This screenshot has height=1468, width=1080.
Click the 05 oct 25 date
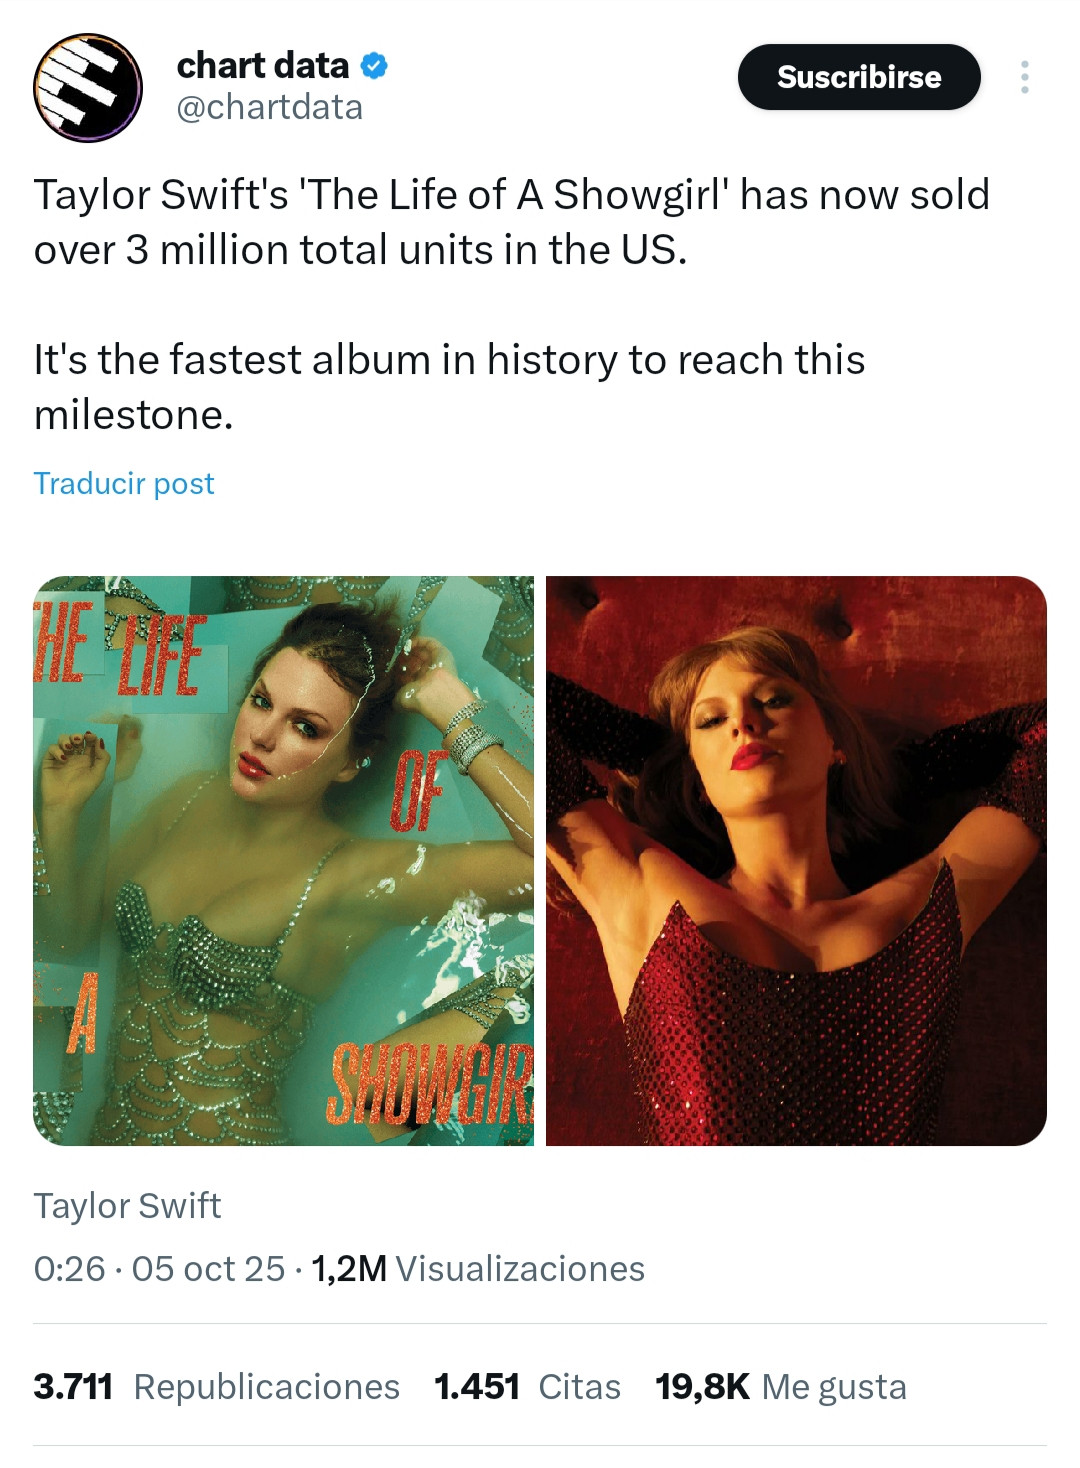[x=208, y=1268]
